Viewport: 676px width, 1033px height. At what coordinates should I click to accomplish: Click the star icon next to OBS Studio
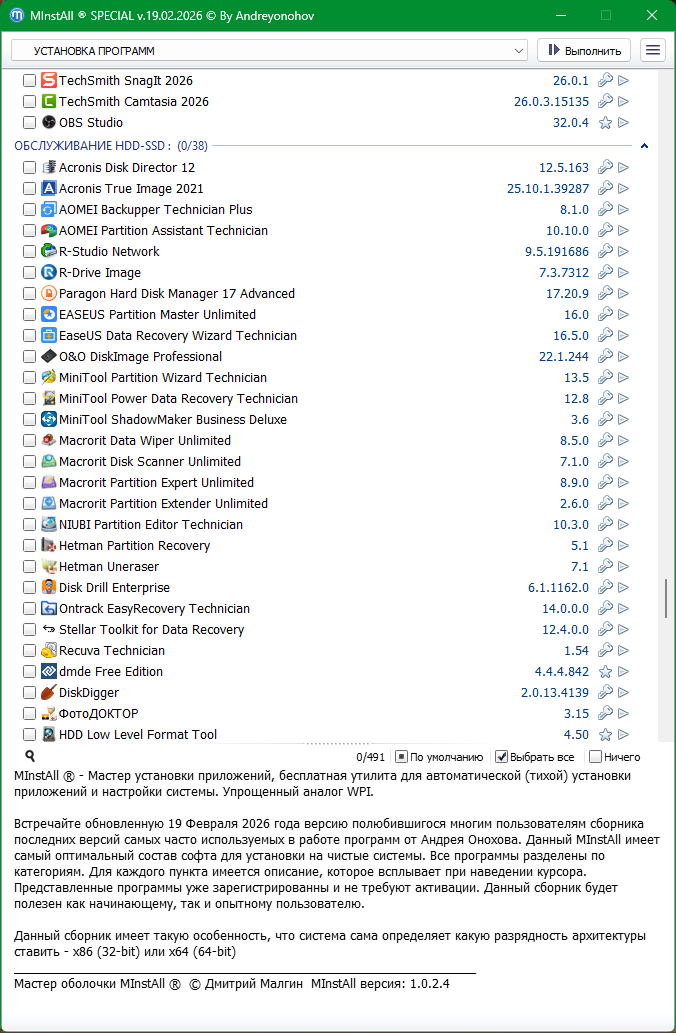click(x=605, y=123)
